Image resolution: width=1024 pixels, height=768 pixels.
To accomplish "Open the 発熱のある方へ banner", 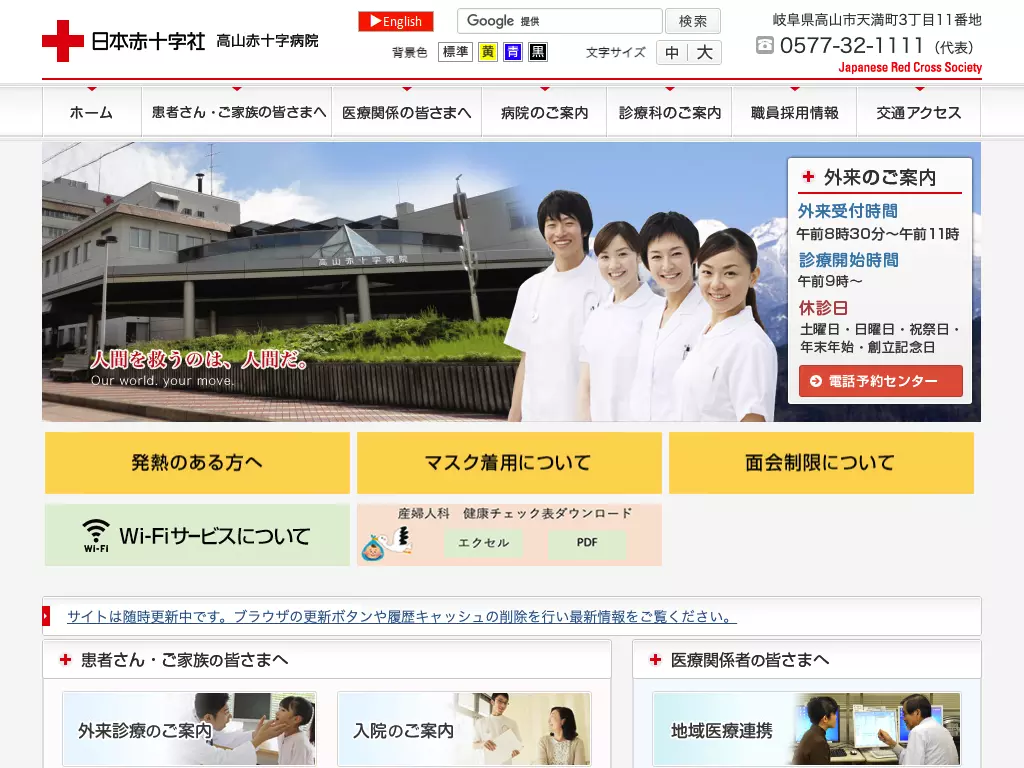I will click(197, 462).
